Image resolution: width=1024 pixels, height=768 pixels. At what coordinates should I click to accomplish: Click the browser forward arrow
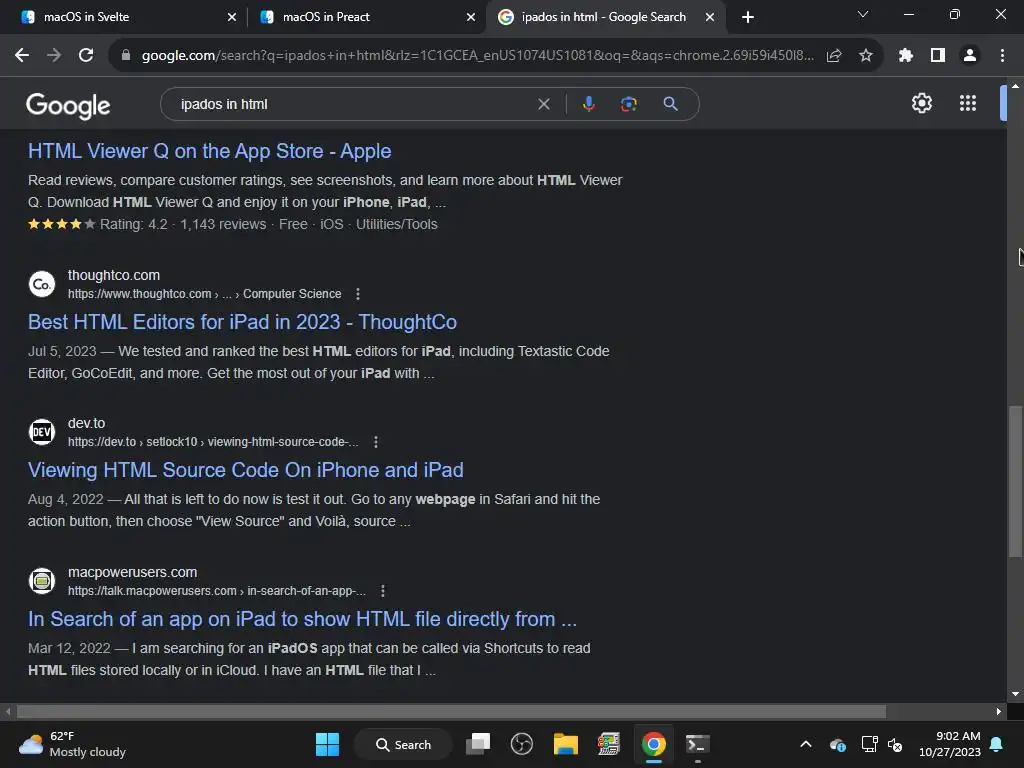coord(54,56)
